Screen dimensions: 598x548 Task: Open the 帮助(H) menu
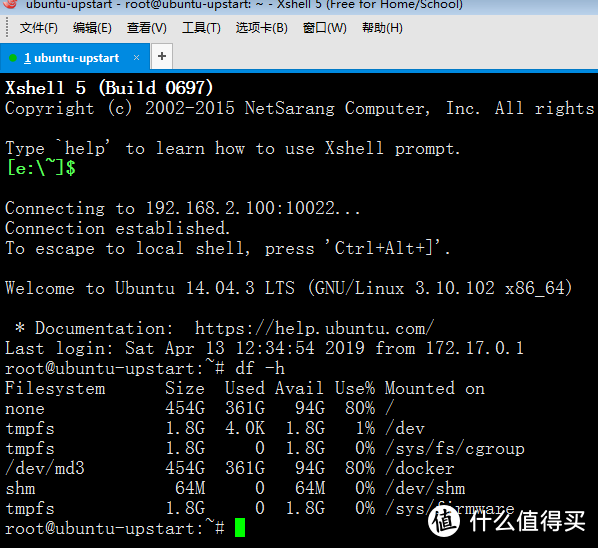[x=382, y=28]
